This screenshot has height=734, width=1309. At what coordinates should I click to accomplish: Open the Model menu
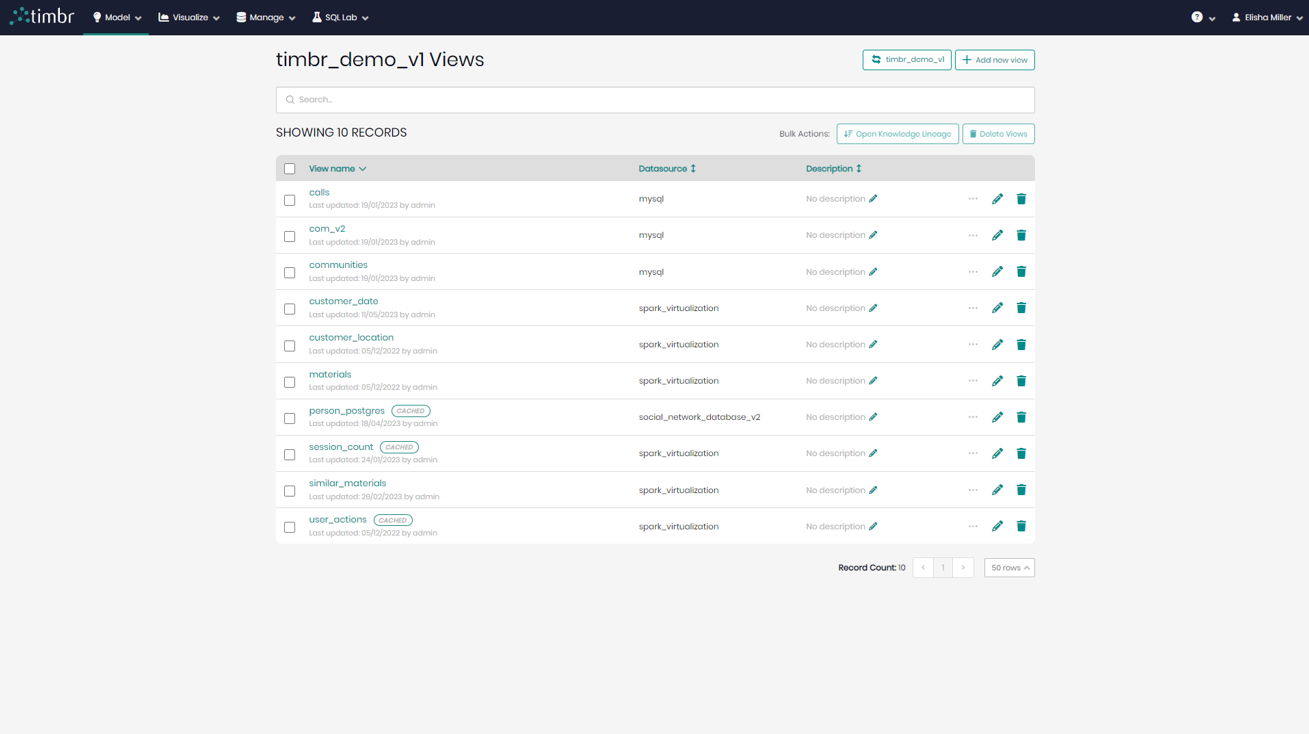[115, 17]
